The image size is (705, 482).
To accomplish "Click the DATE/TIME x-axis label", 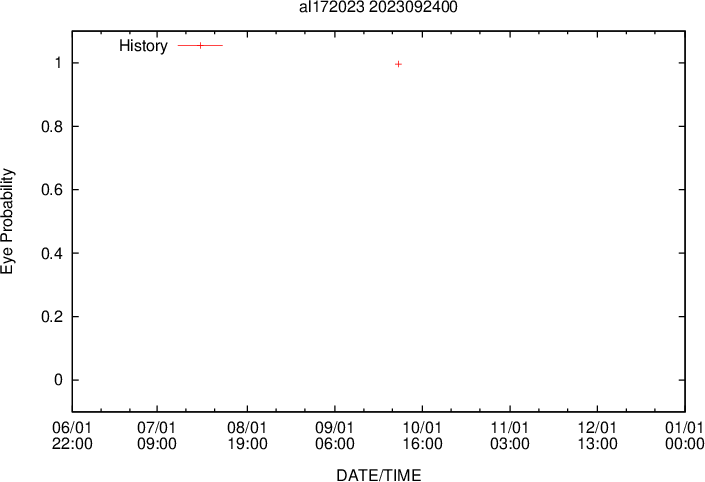I will [x=378, y=476].
